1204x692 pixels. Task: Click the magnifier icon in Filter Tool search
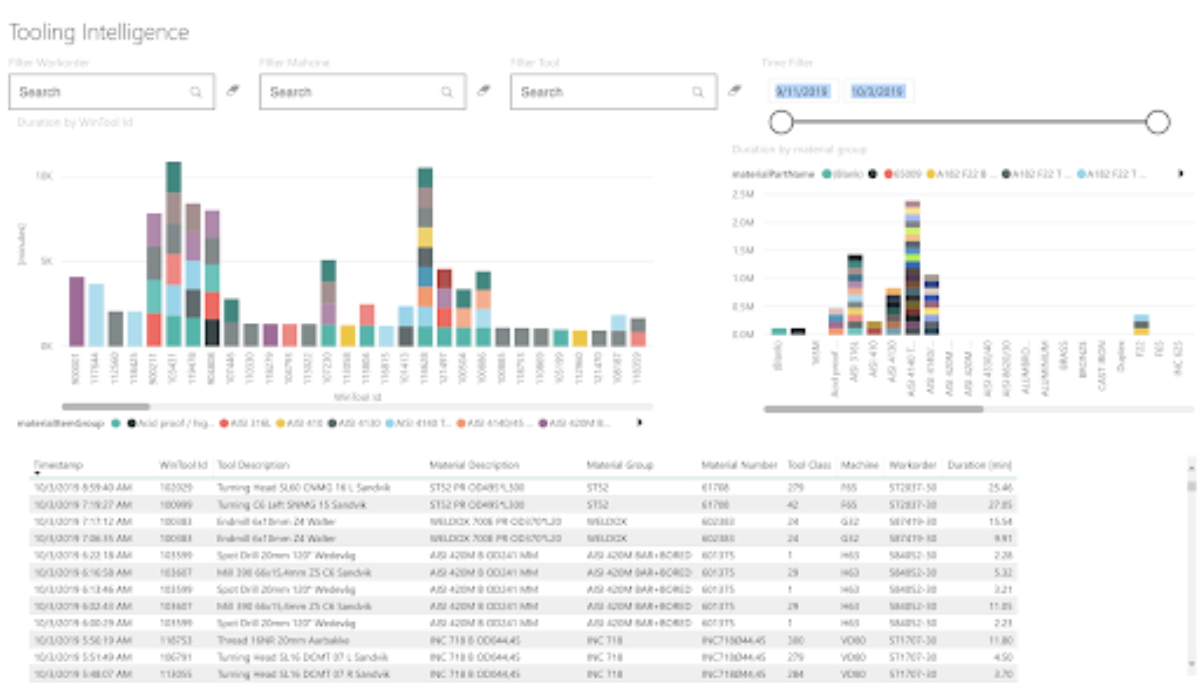698,92
